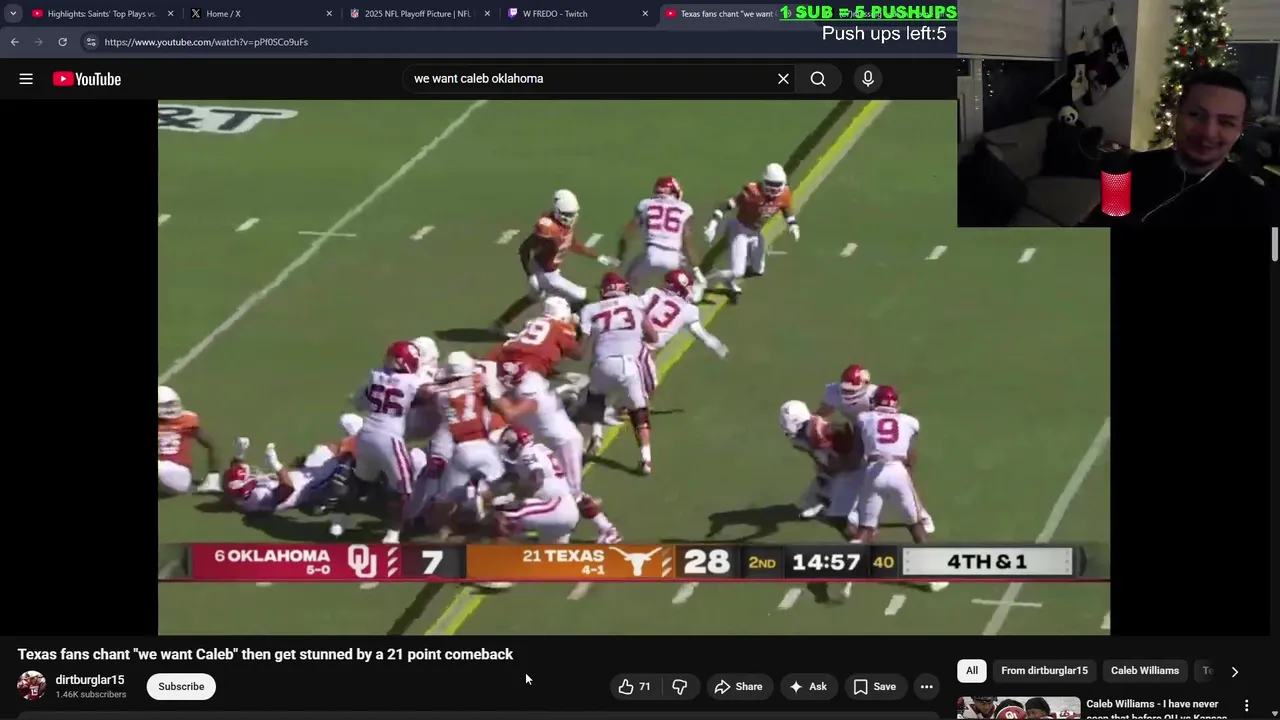Screen dimensions: 1280x720
Task: Open options for Caleb Williams suggested video
Action: [x=1246, y=706]
